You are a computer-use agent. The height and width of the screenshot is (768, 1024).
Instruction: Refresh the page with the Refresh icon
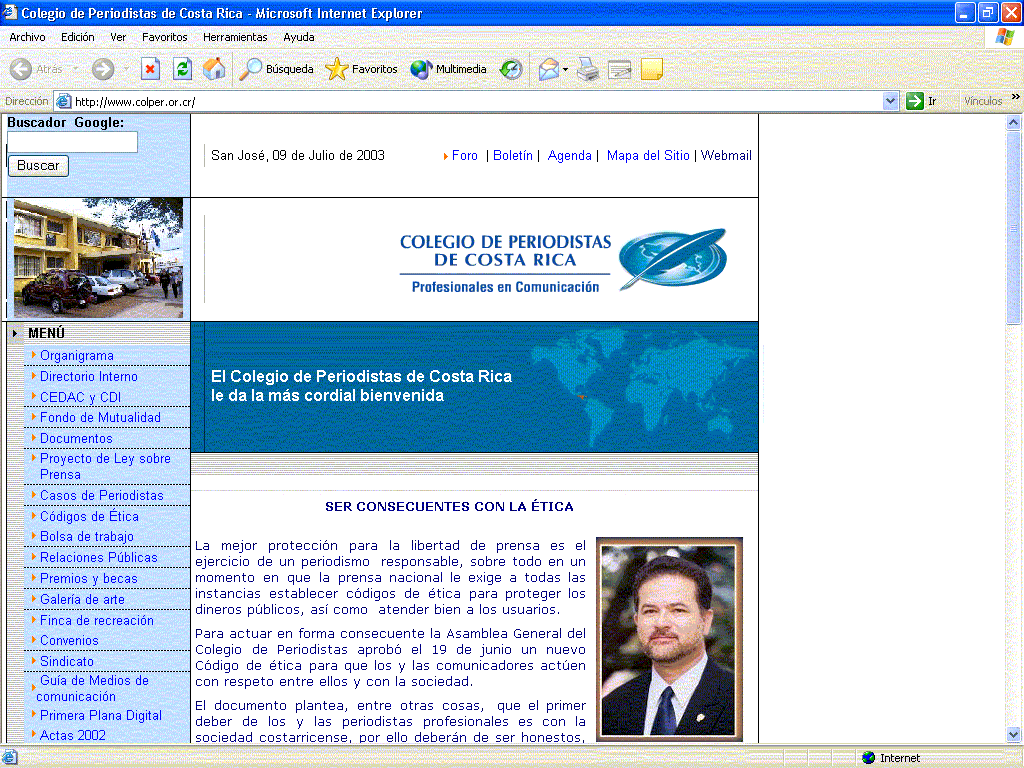[182, 69]
